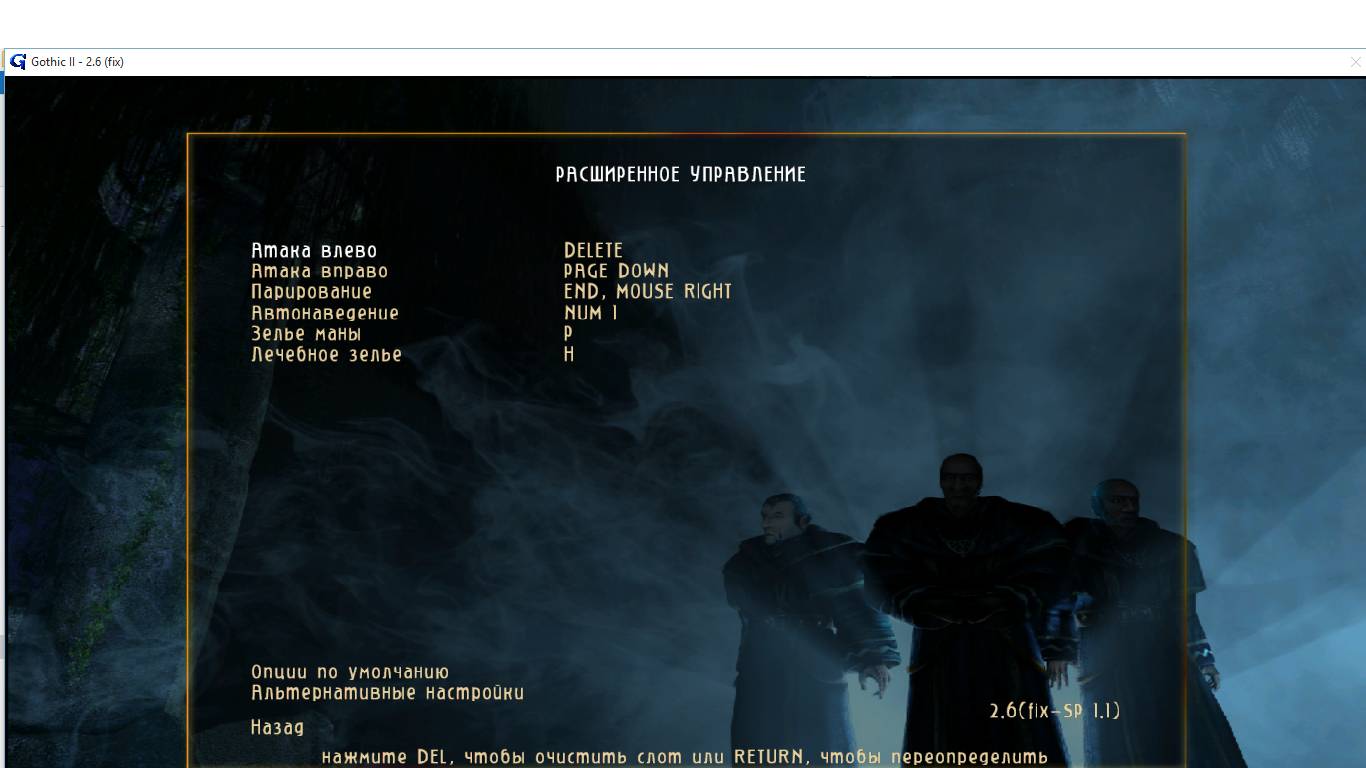Viewport: 1366px width, 768px height.
Task: Select the Парирование control option
Action: coord(311,292)
